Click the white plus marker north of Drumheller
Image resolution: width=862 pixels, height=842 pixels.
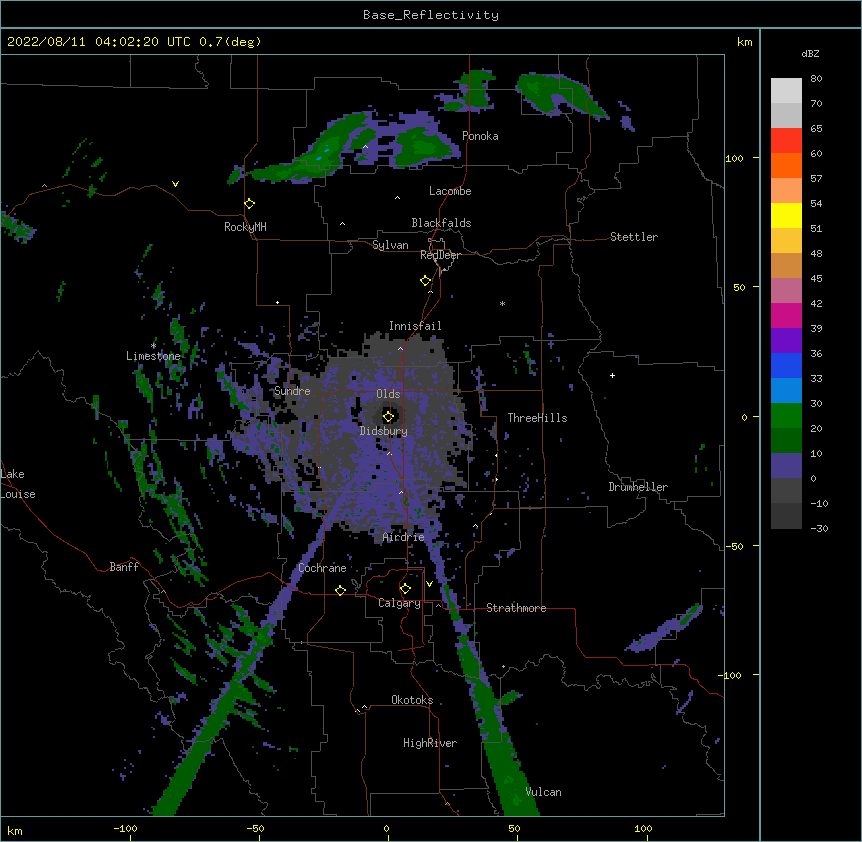pos(612,375)
